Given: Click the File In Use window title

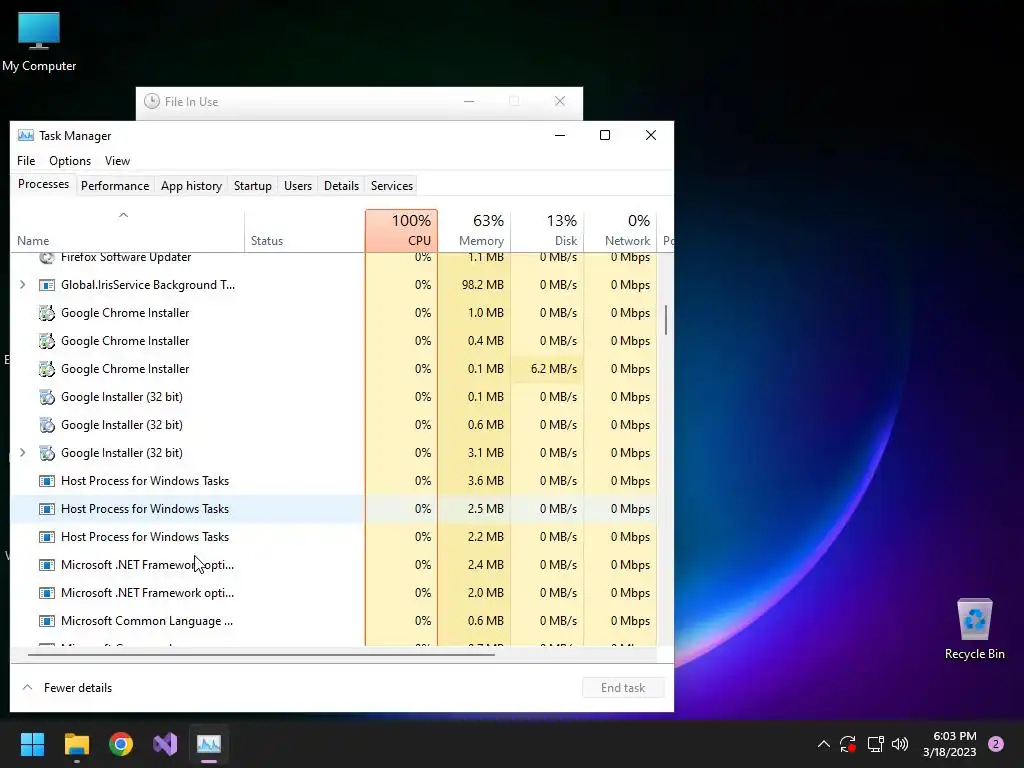Looking at the screenshot, I should (x=191, y=102).
